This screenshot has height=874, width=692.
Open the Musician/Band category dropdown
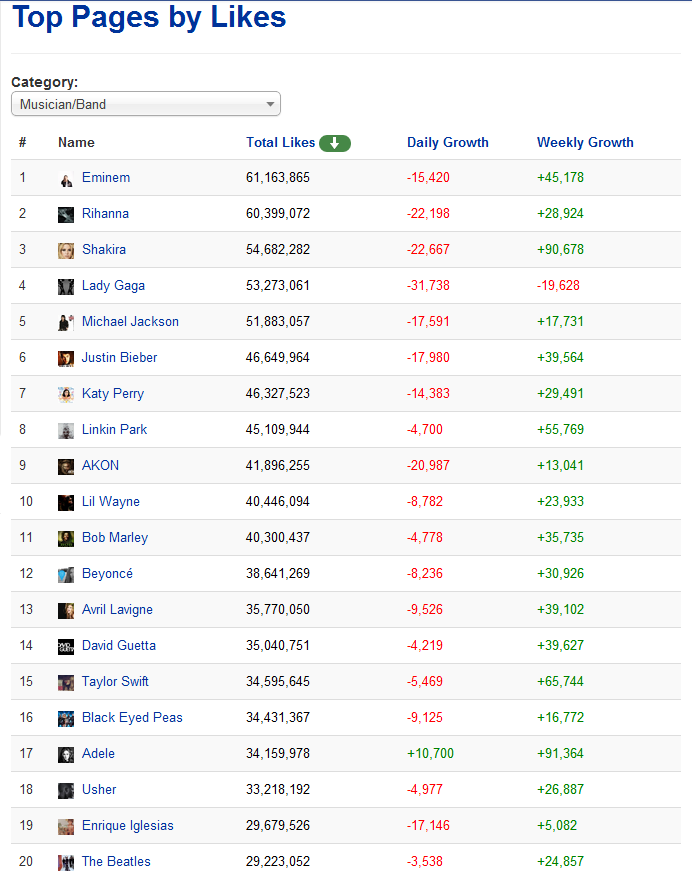click(x=146, y=104)
